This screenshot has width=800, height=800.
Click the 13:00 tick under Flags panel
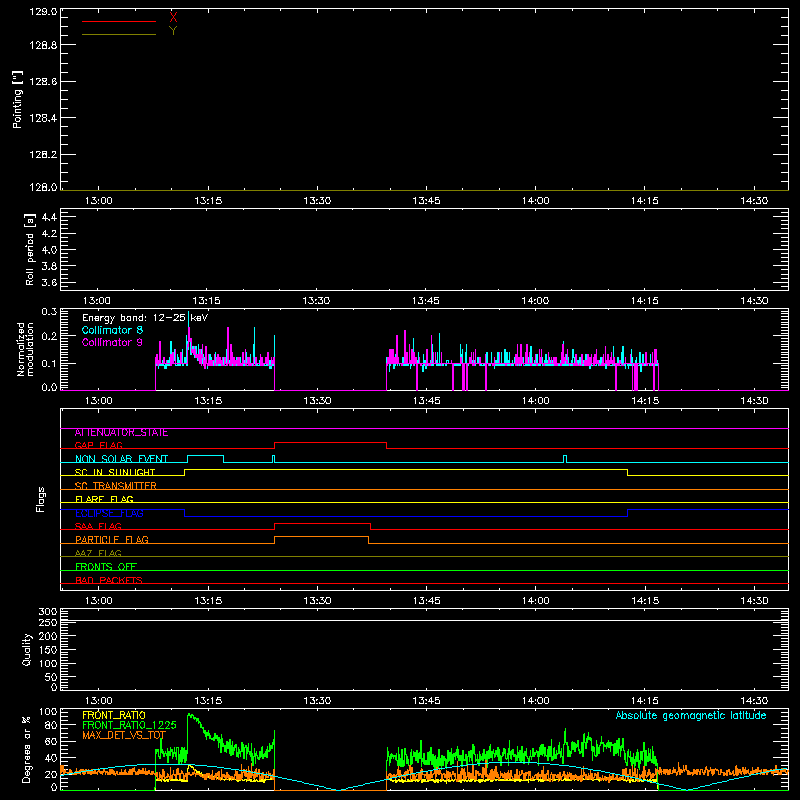click(x=98, y=601)
